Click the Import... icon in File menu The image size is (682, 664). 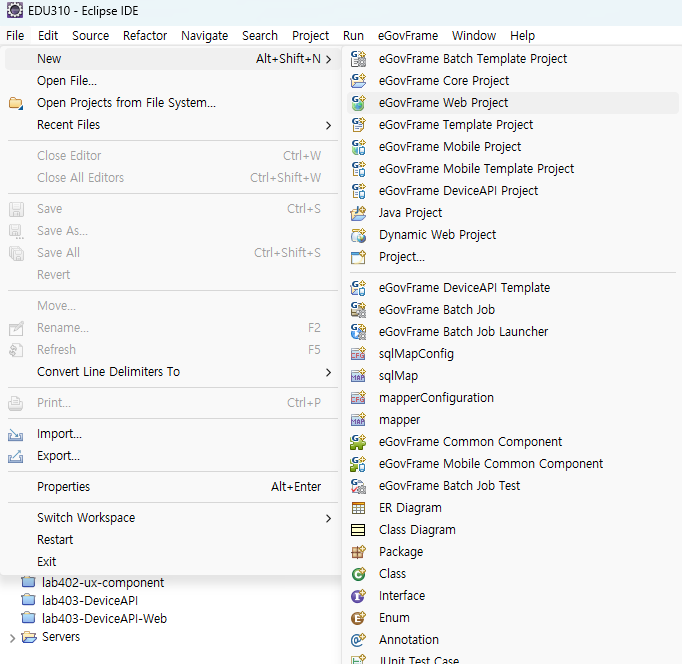16,434
